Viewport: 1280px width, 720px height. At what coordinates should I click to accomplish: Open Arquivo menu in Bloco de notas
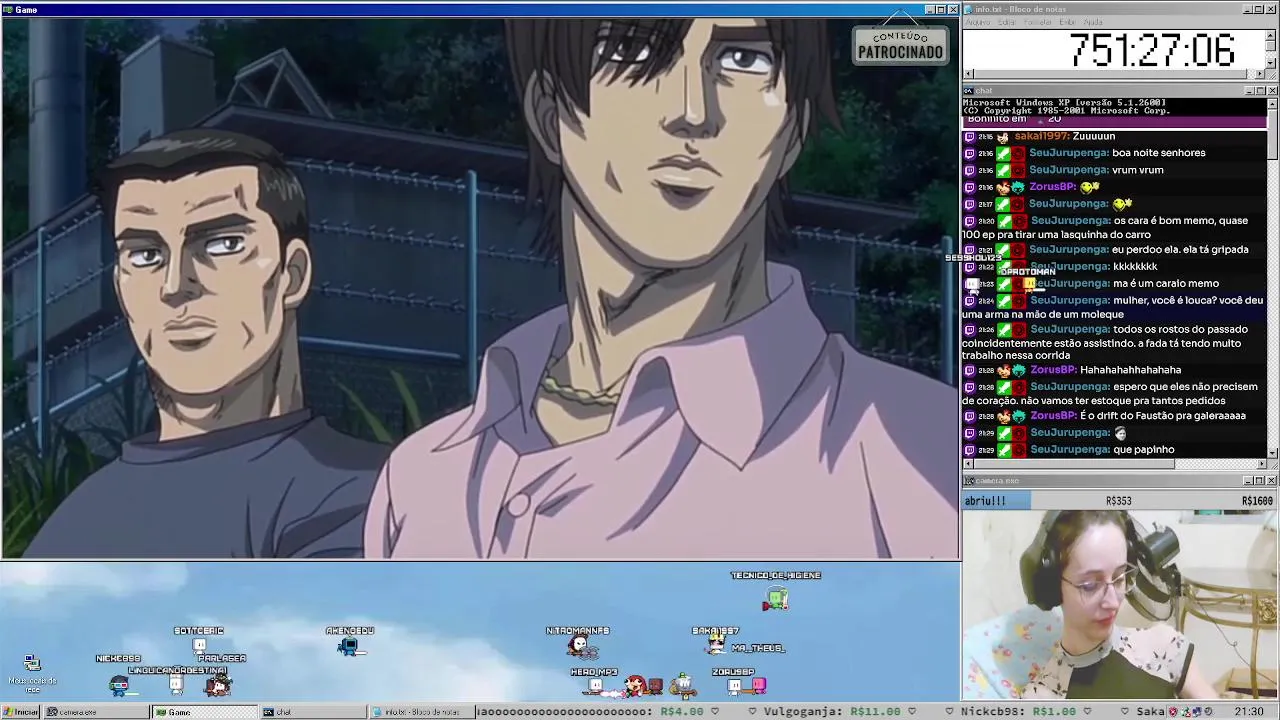click(977, 22)
